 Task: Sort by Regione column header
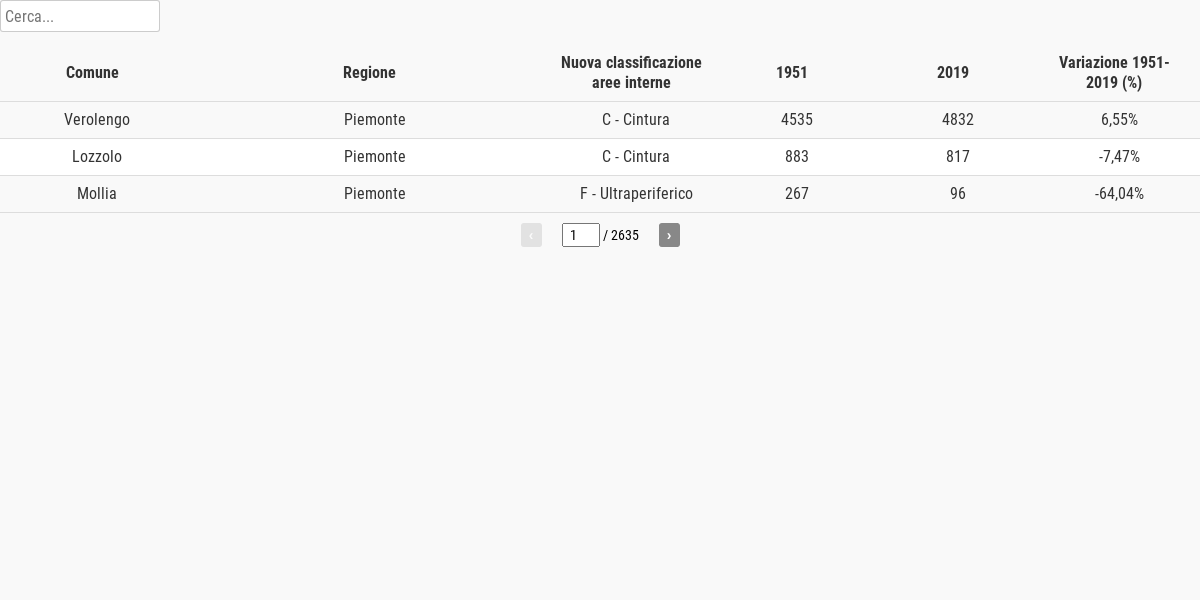tap(369, 72)
